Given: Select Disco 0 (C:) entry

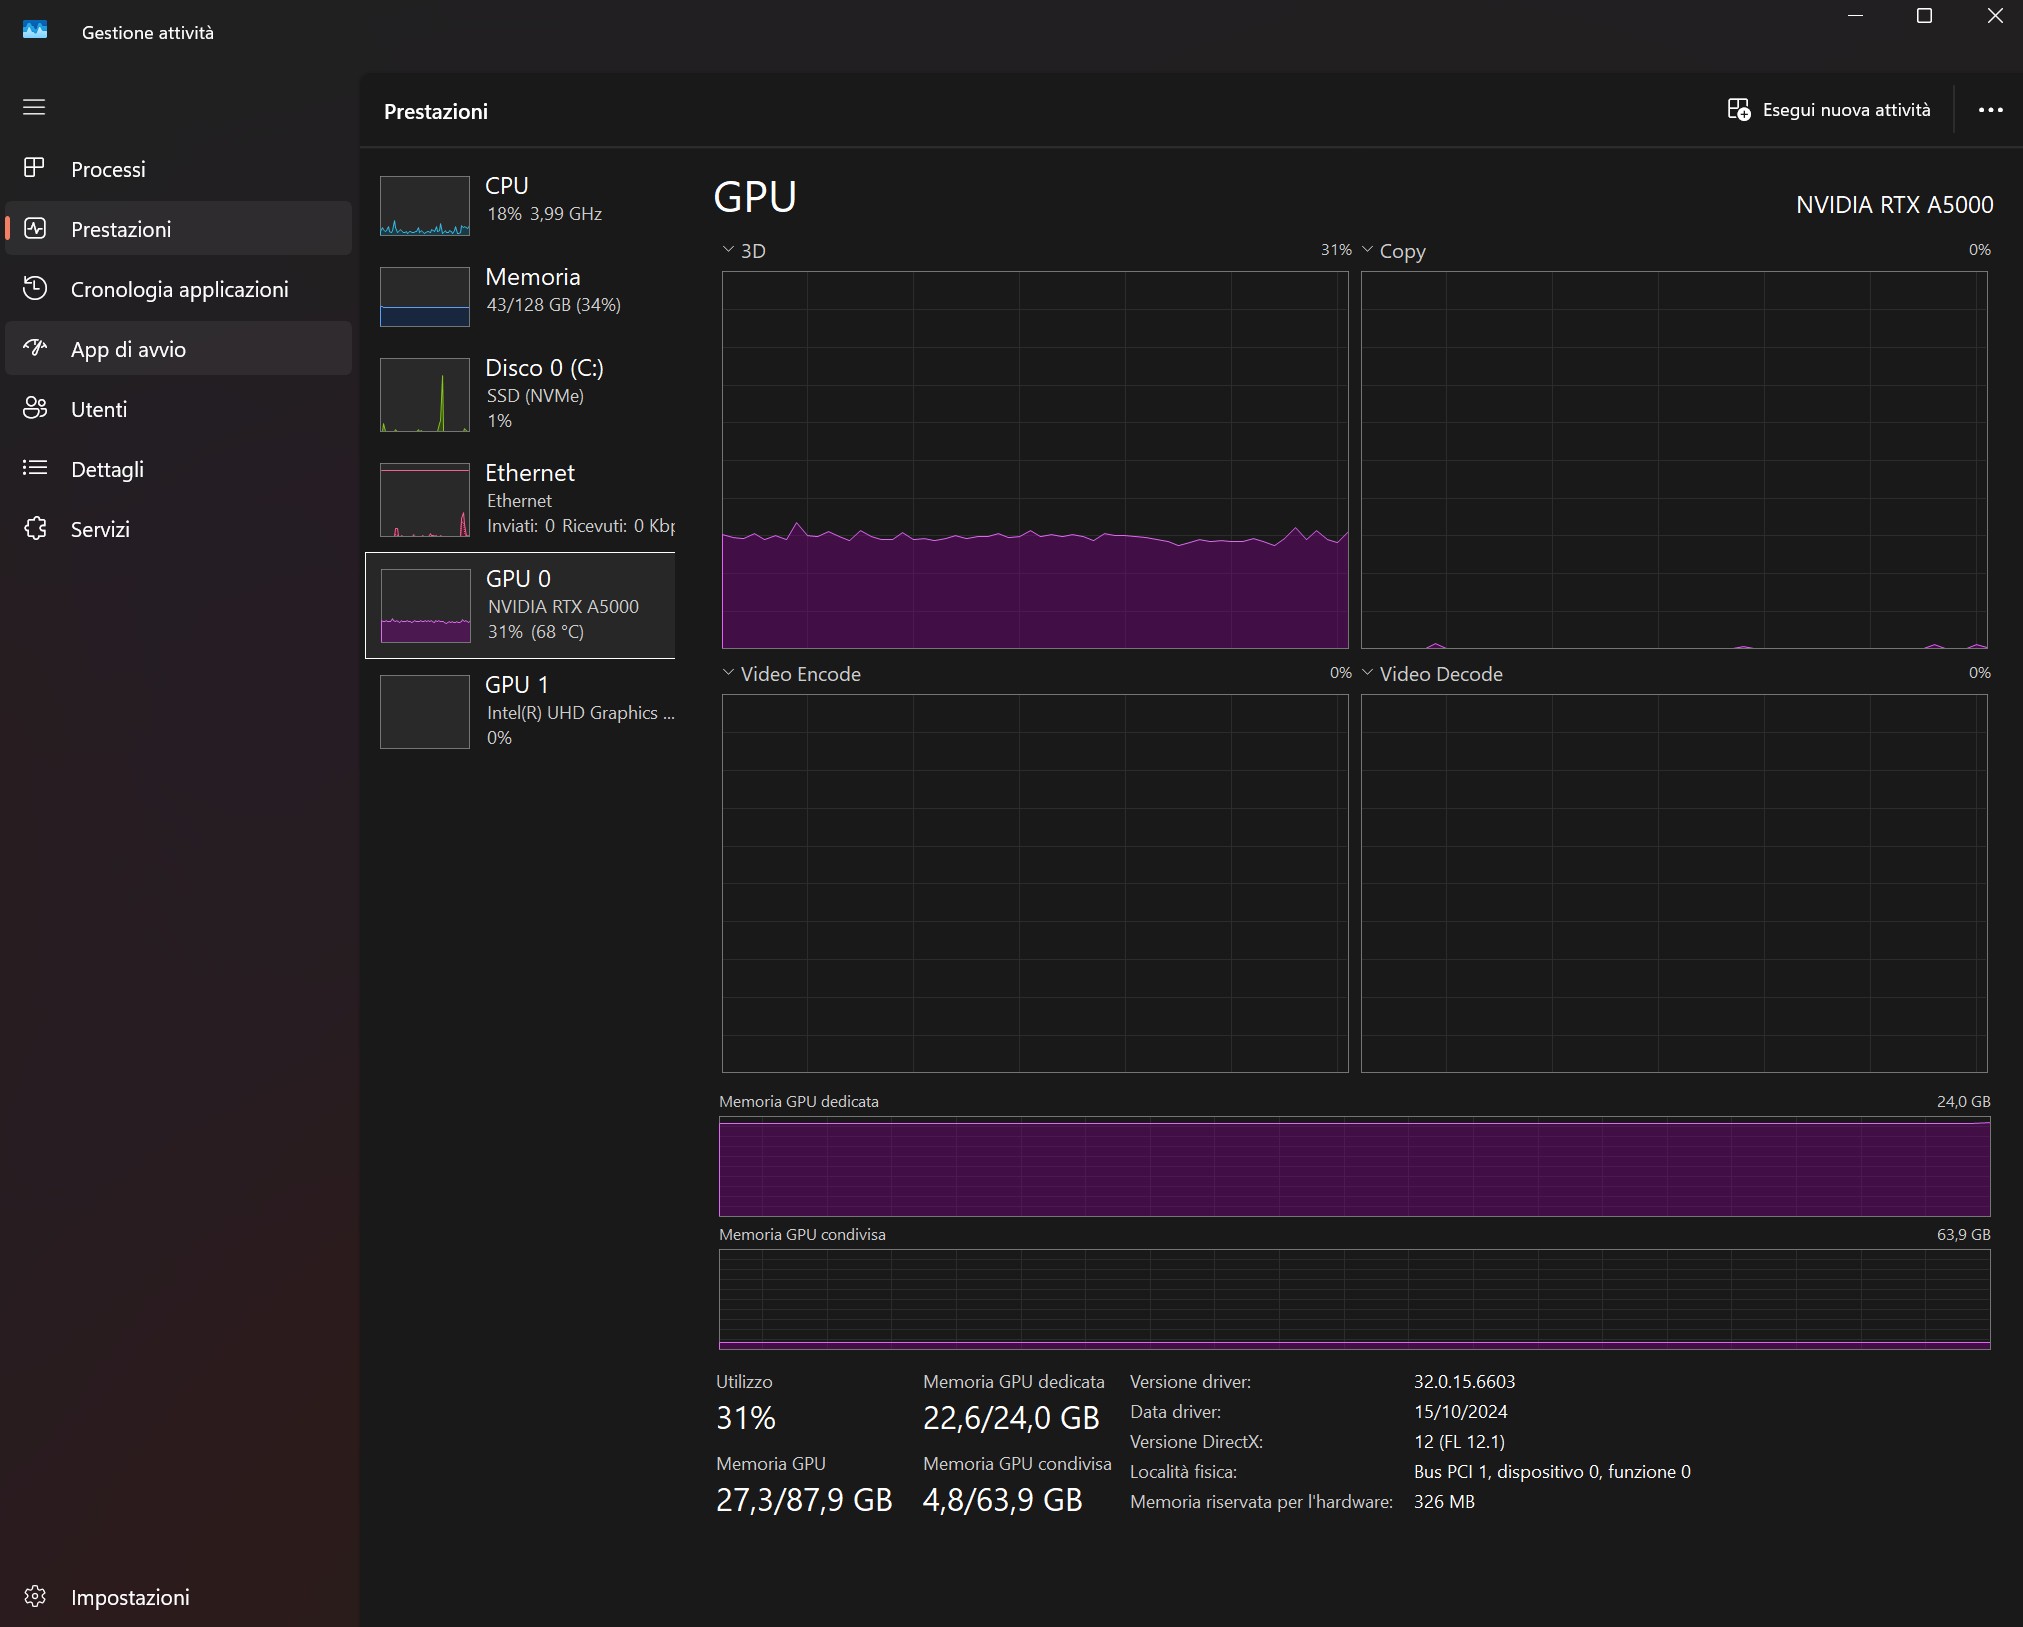Looking at the screenshot, I should pyautogui.click(x=525, y=394).
